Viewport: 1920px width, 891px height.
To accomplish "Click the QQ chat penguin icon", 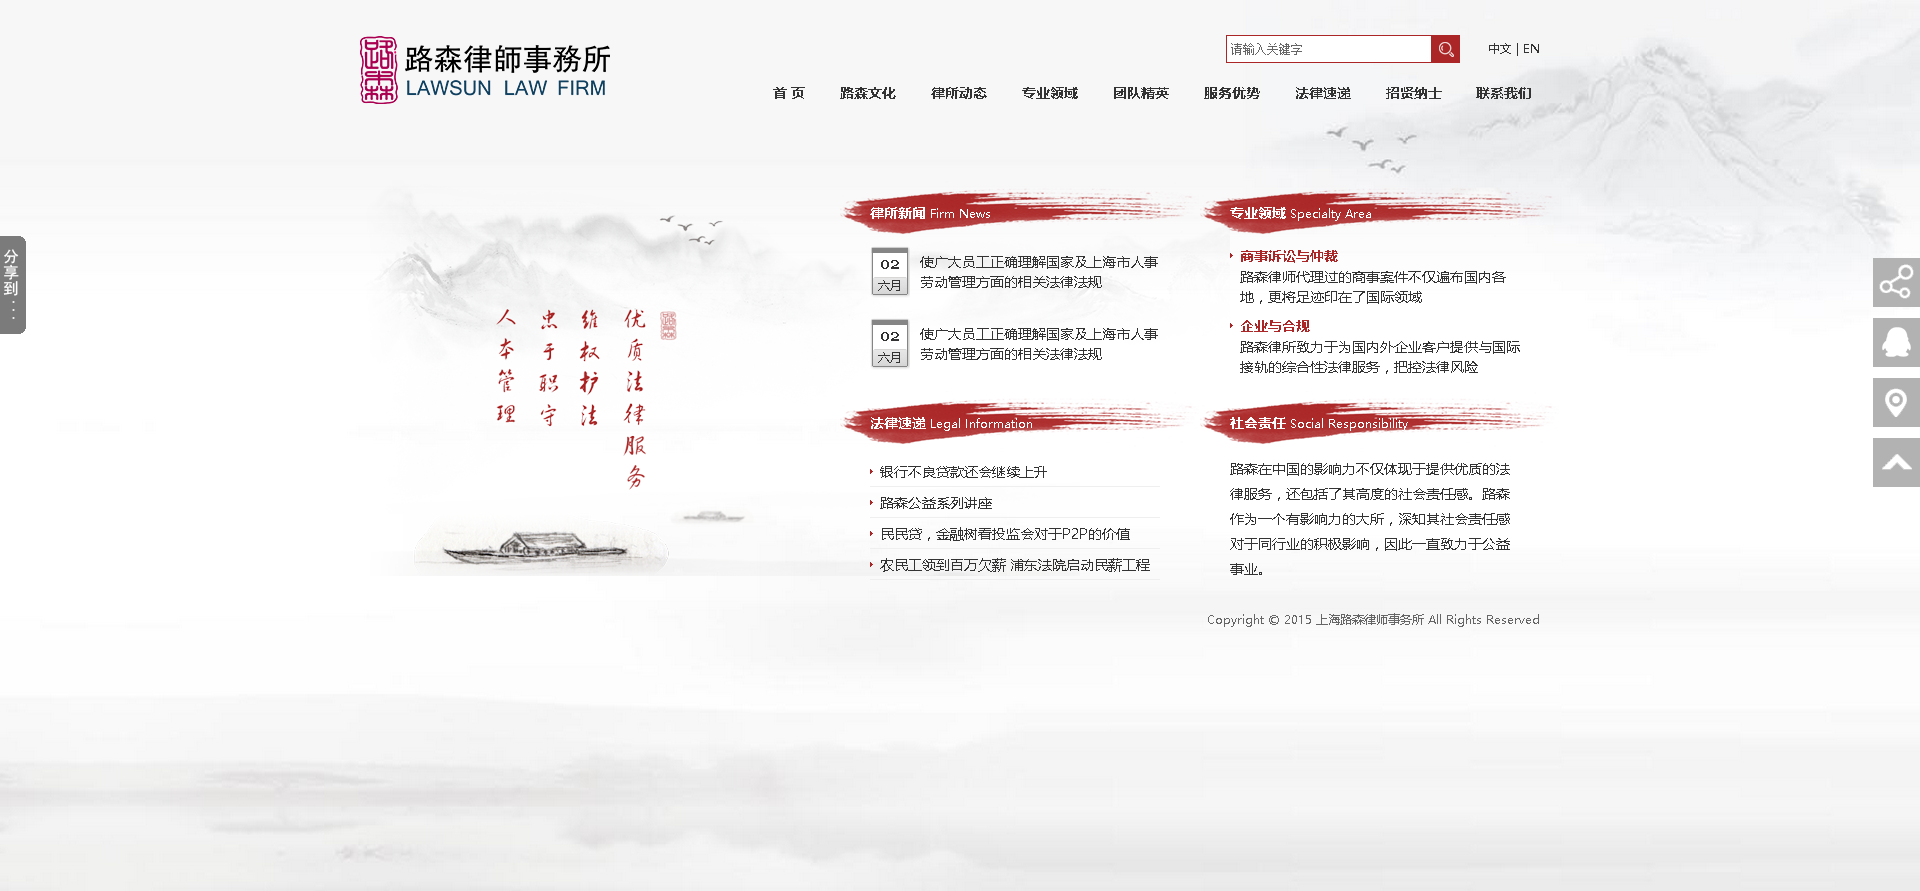I will 1895,343.
